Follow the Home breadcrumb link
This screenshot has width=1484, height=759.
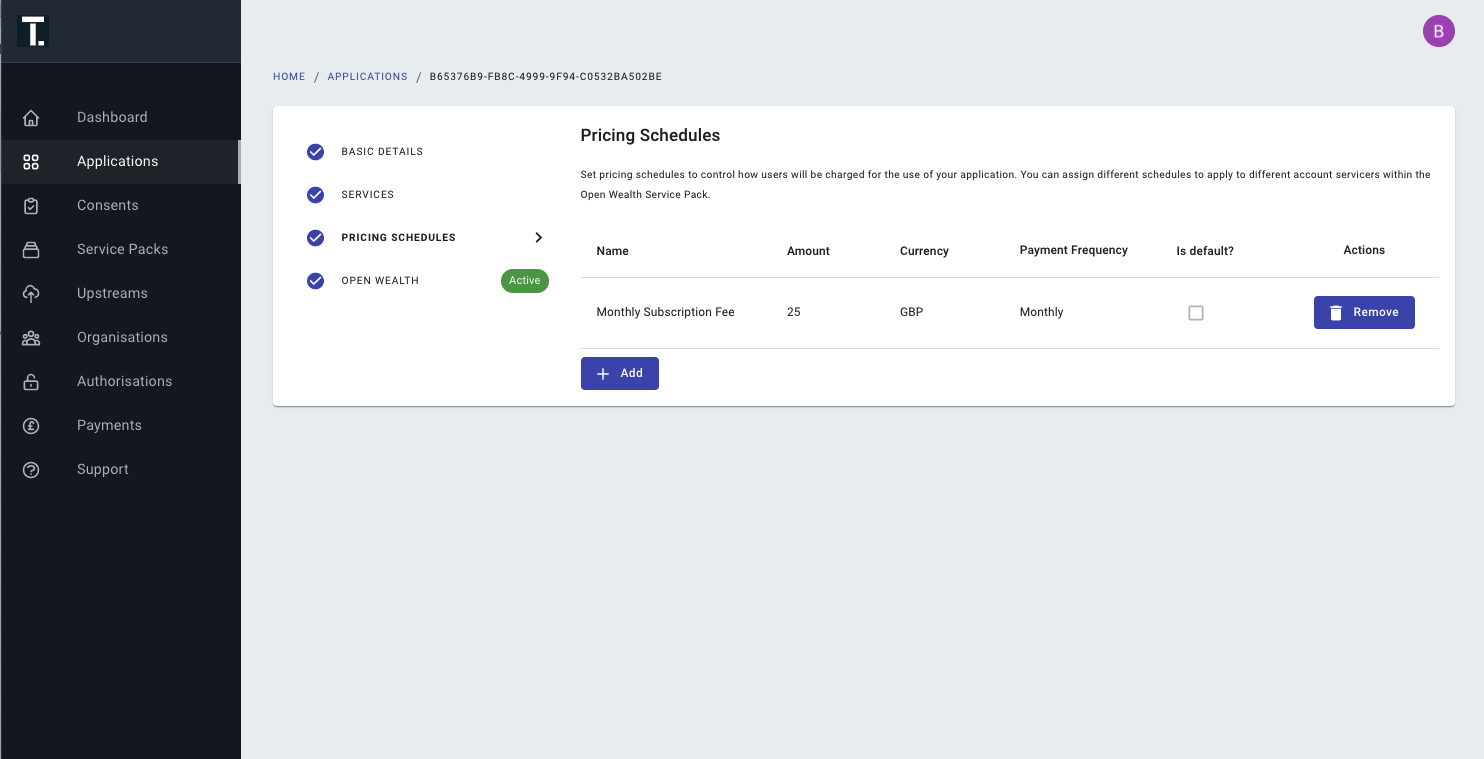(x=289, y=77)
